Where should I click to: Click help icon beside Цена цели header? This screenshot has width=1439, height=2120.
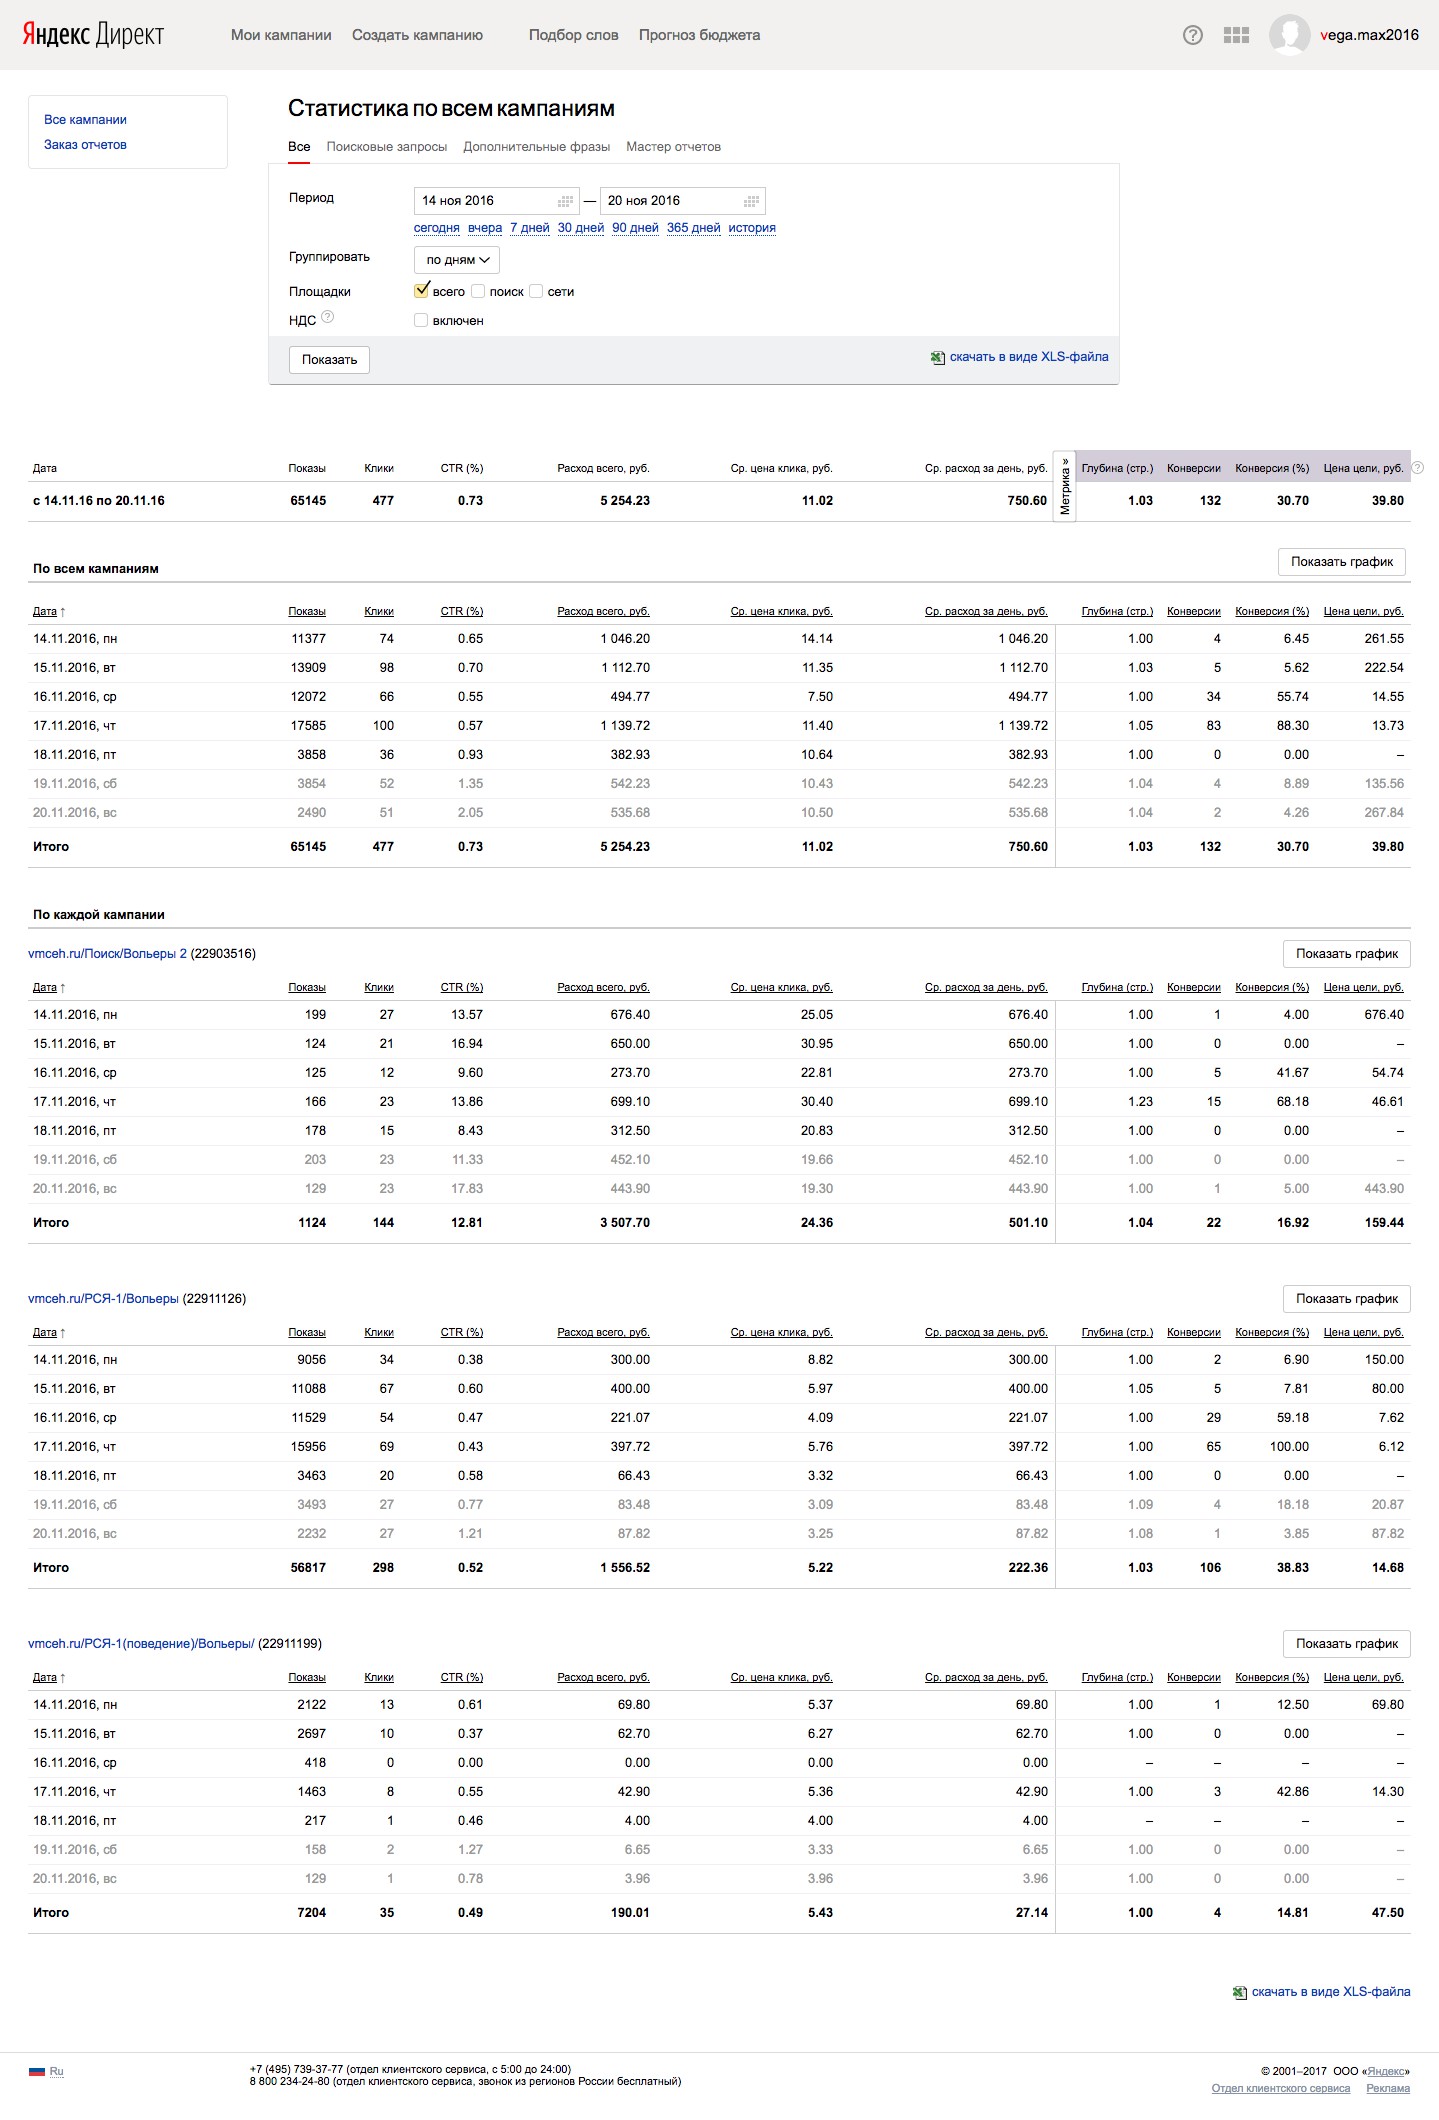coord(1417,467)
